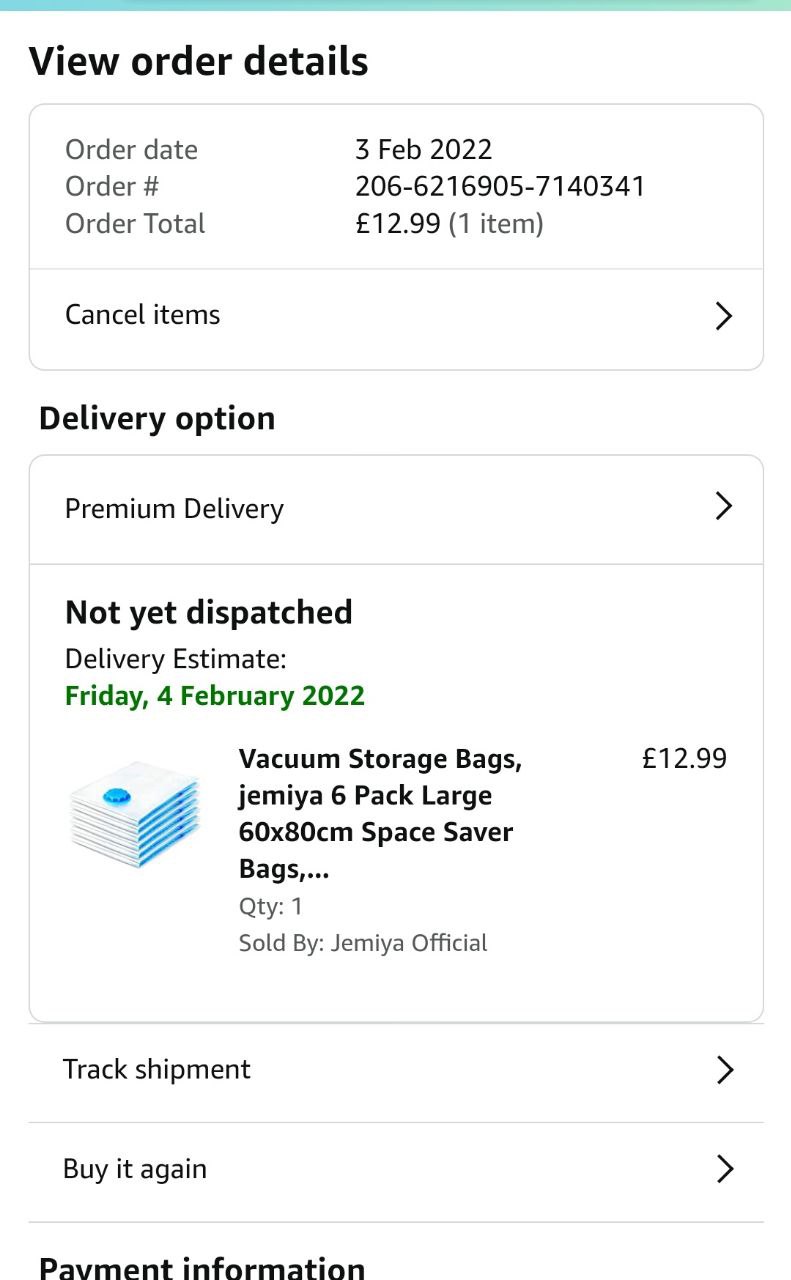Open the Vacuum Storage Bags product title

380,814
